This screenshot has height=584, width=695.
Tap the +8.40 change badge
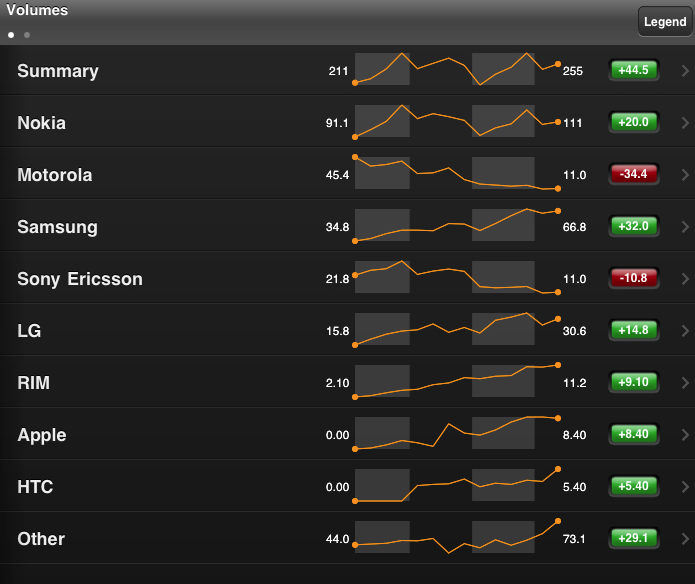click(634, 434)
